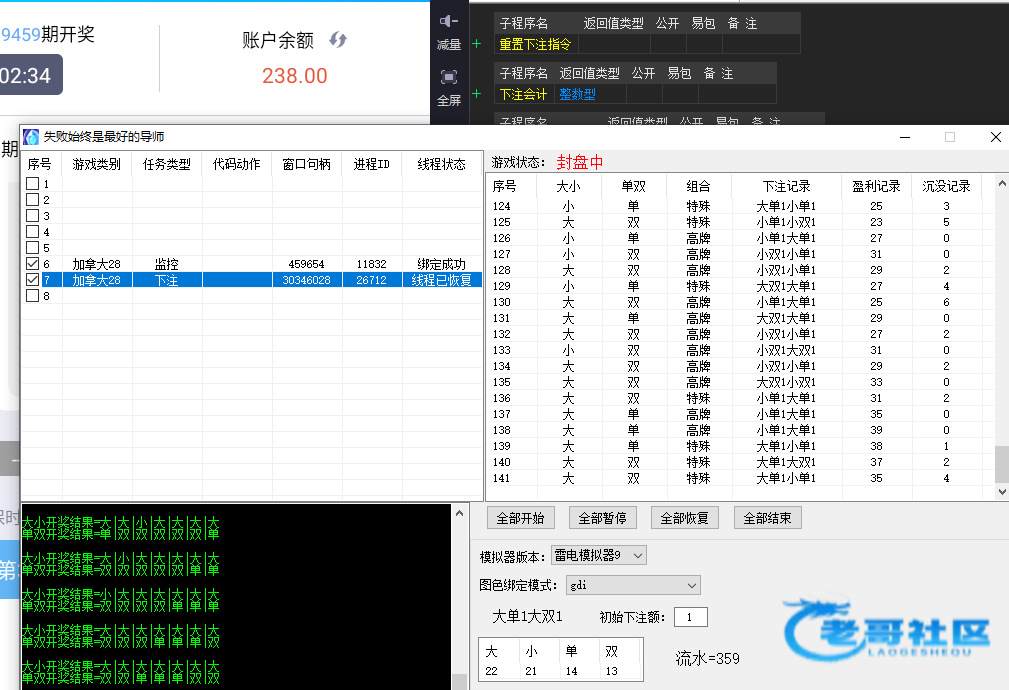Click scroll-down arrow of results list
This screenshot has height=690, width=1009.
(1001, 492)
